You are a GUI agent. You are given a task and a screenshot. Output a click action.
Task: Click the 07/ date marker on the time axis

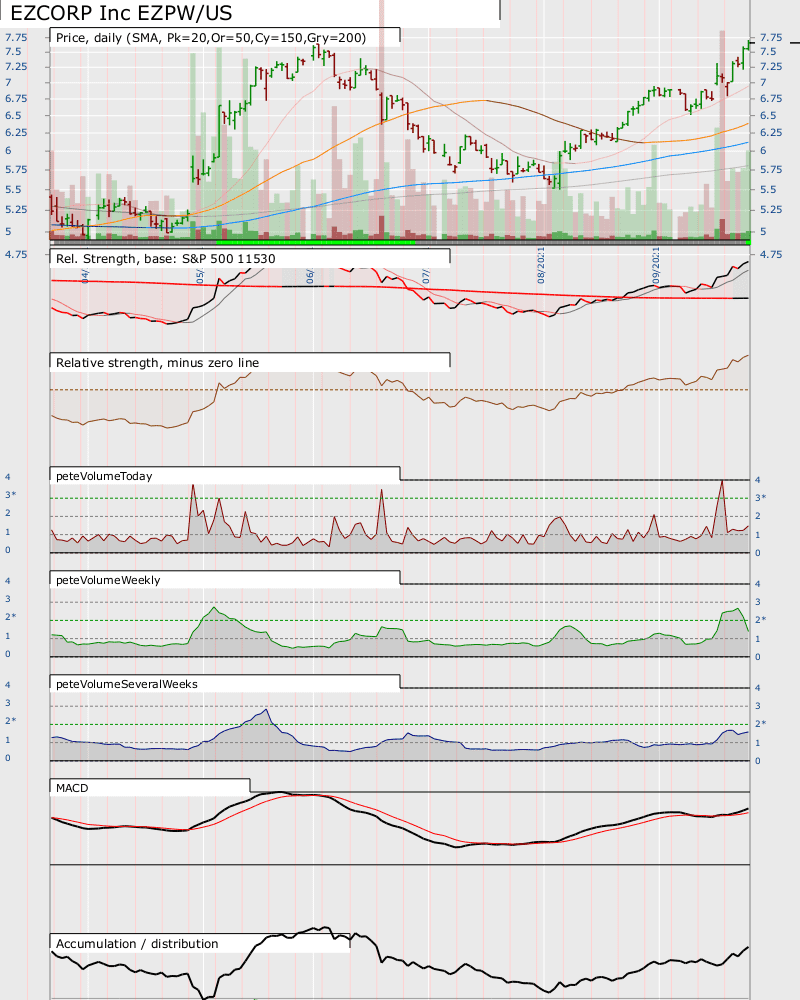click(426, 276)
